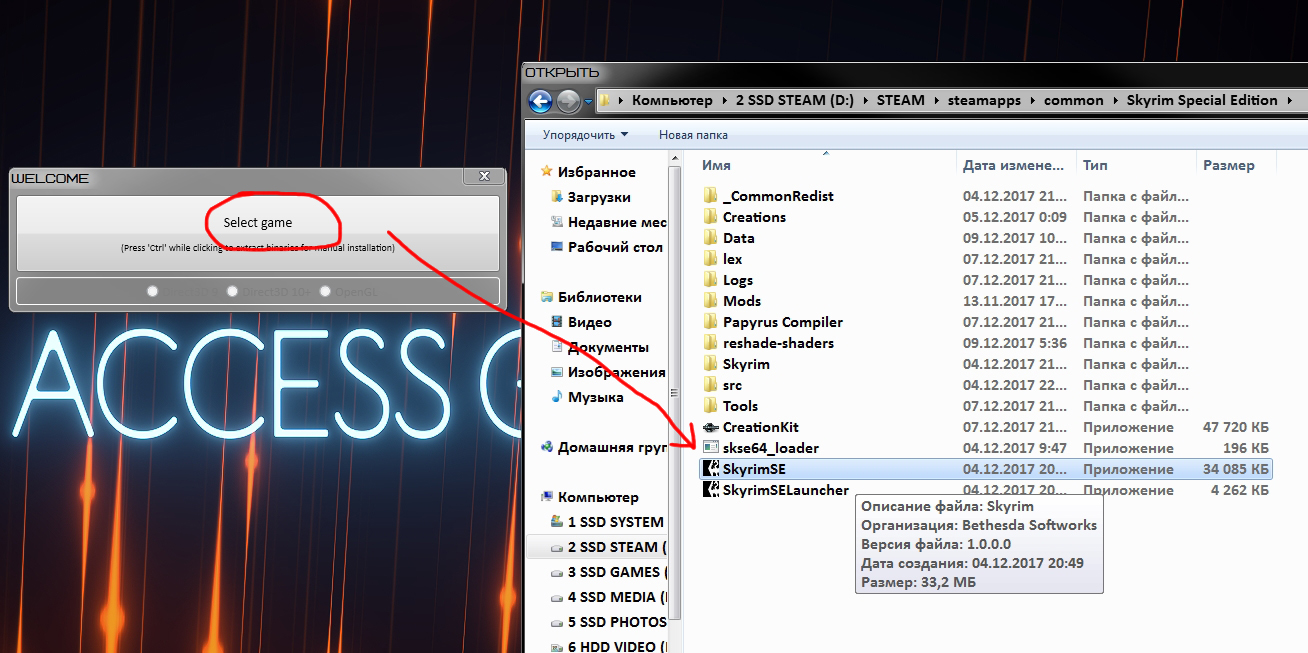Viewport: 1308px width, 653px height.
Task: Click the Загрузки downloads icon in sidebar
Action: (x=557, y=197)
